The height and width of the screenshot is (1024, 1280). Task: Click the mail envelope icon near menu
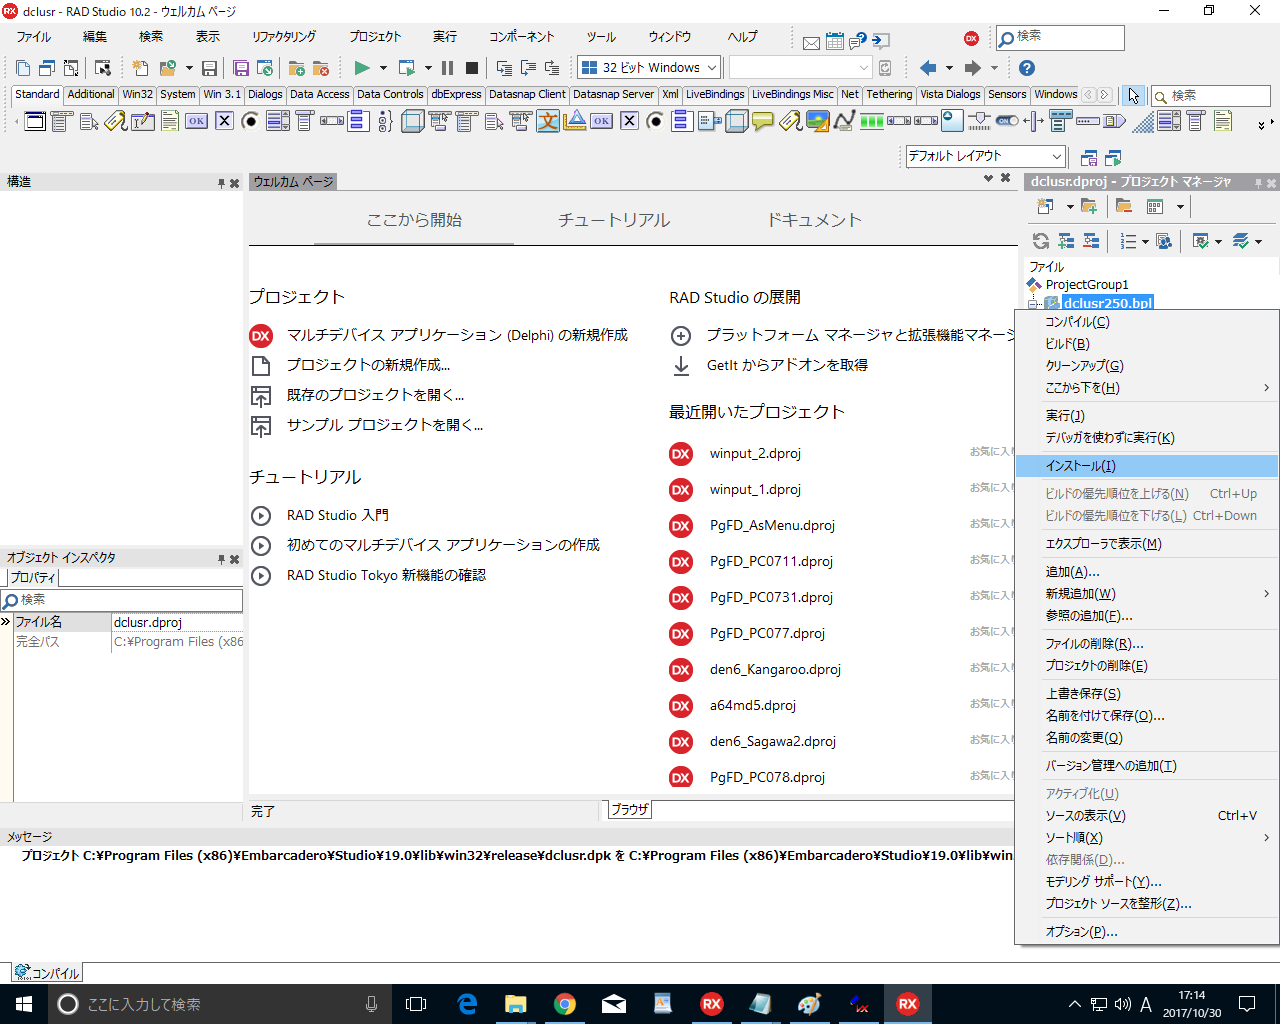coord(811,42)
